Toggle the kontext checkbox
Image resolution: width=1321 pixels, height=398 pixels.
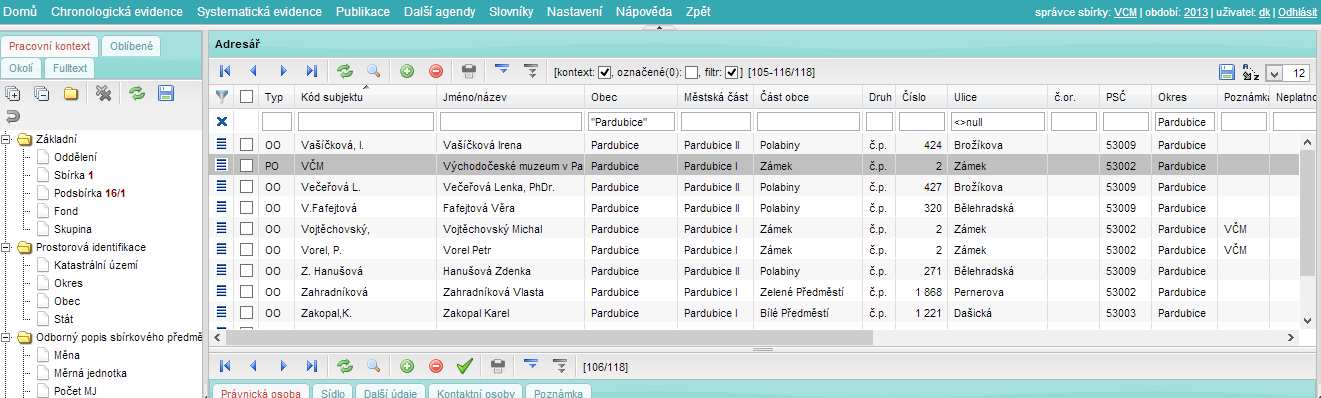pyautogui.click(x=604, y=72)
